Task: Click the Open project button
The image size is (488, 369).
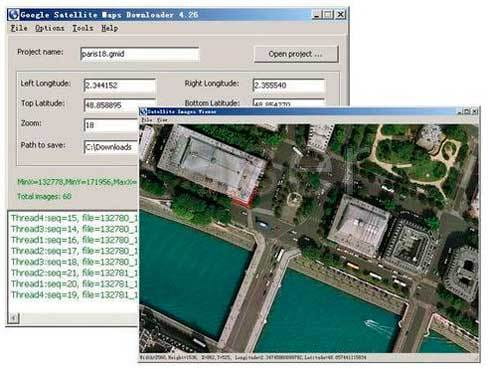Action: (296, 54)
